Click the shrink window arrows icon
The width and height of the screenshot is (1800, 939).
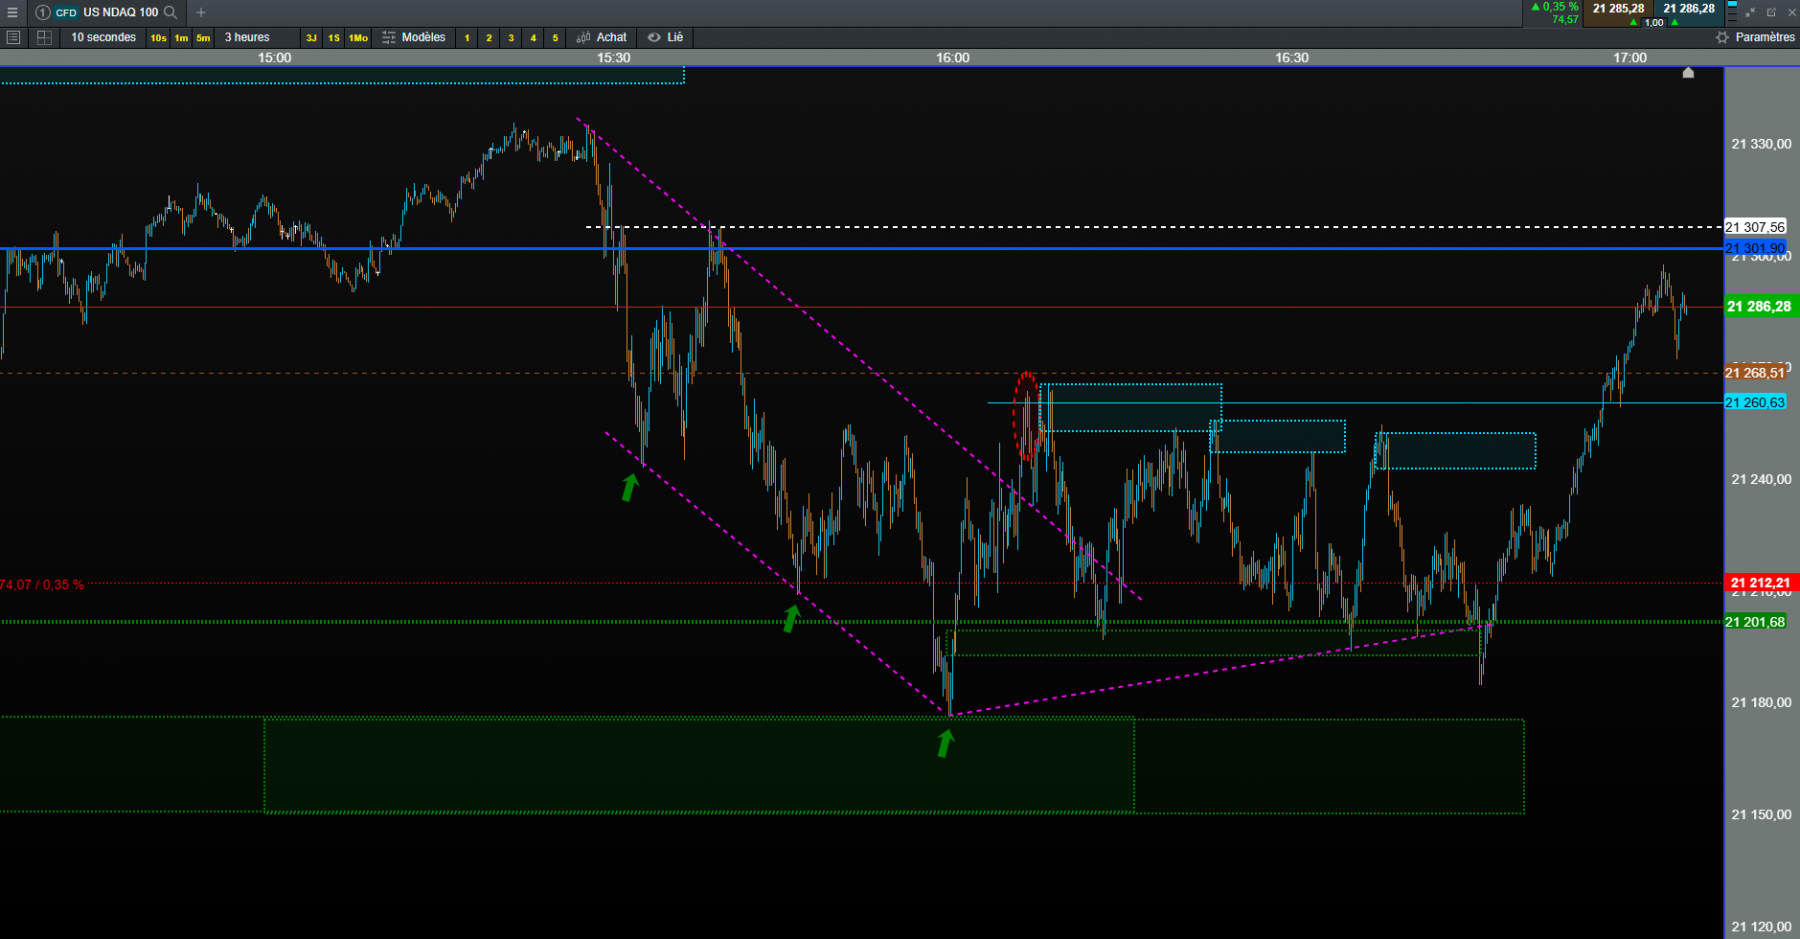tap(1750, 12)
